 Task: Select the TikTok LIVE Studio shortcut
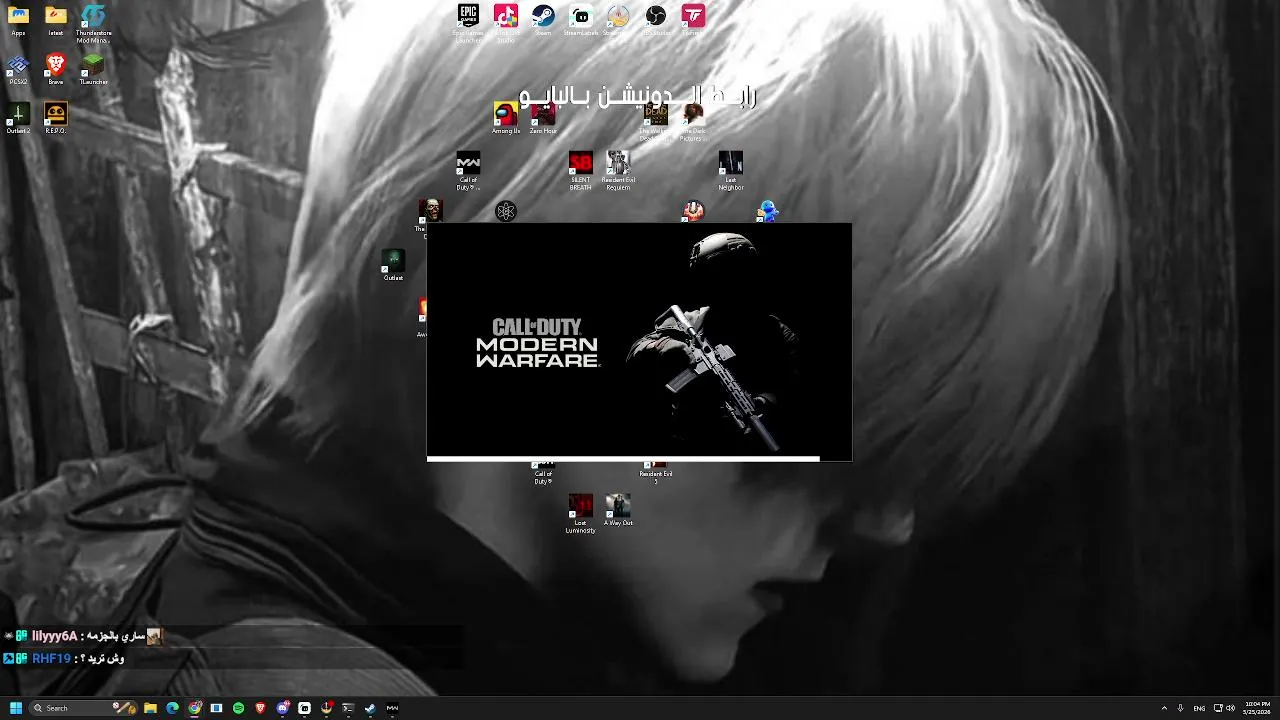point(506,23)
